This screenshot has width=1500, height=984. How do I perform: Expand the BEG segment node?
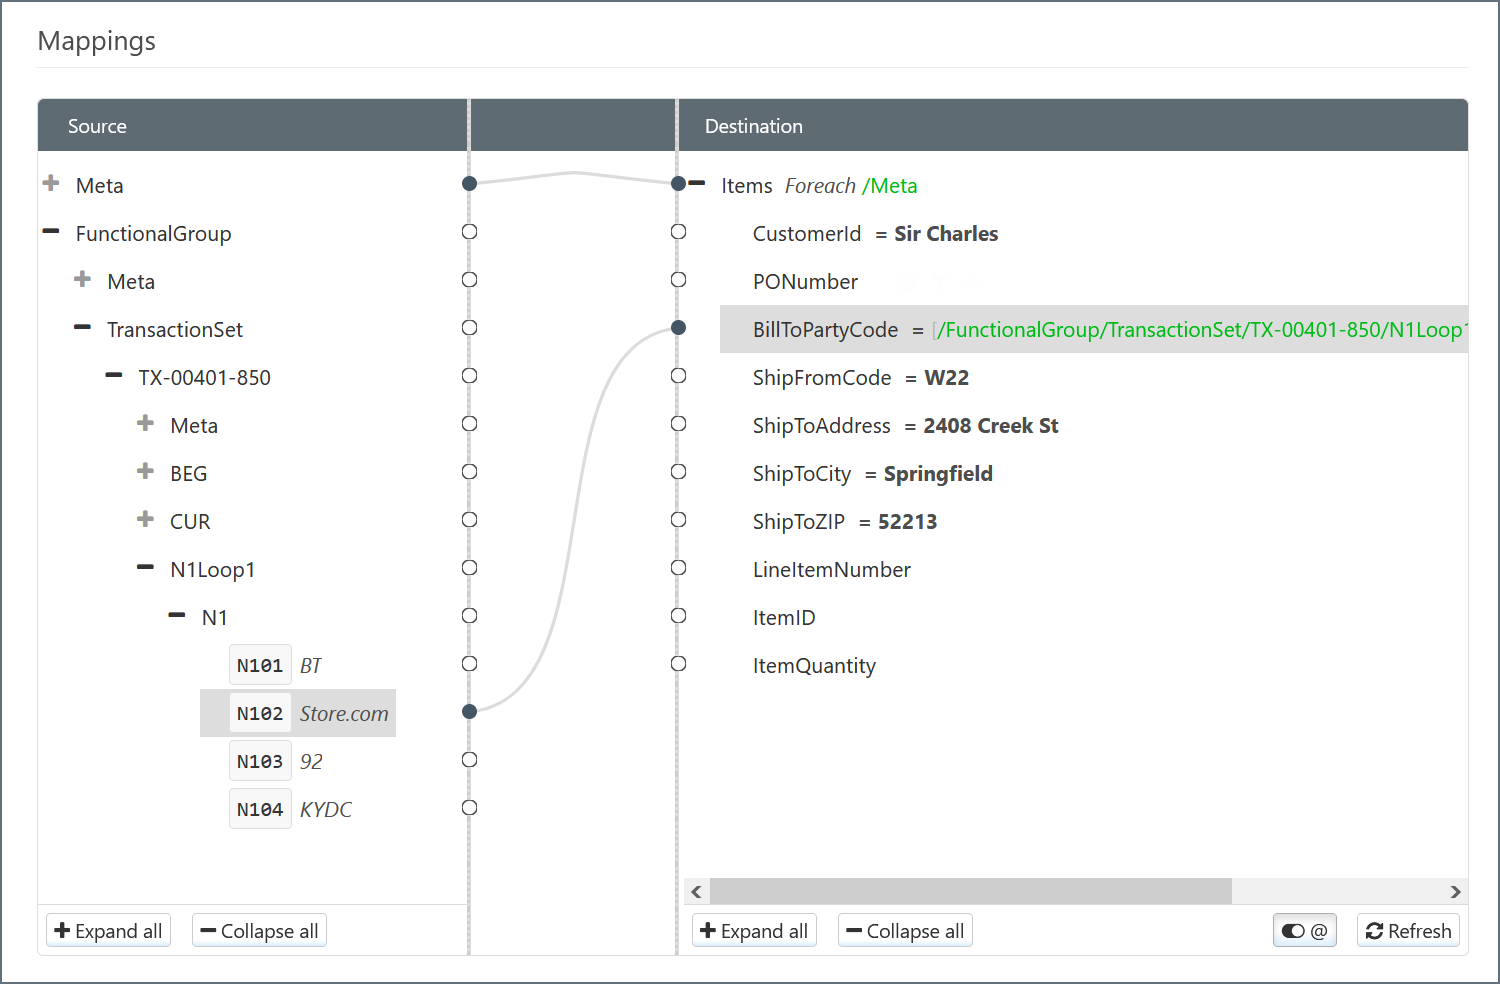coord(146,471)
